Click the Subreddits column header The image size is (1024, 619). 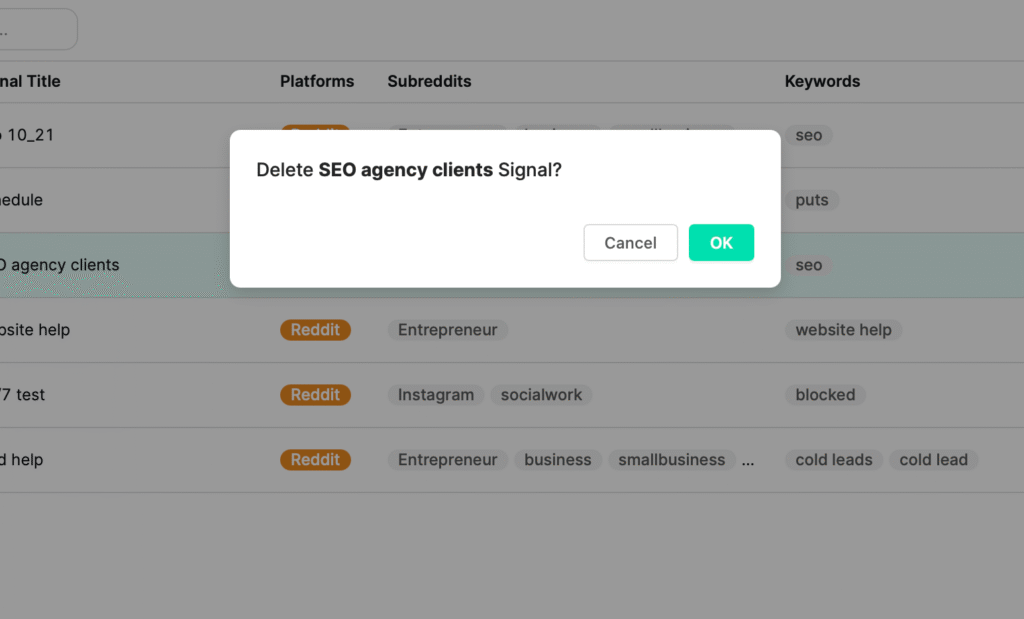click(x=429, y=81)
